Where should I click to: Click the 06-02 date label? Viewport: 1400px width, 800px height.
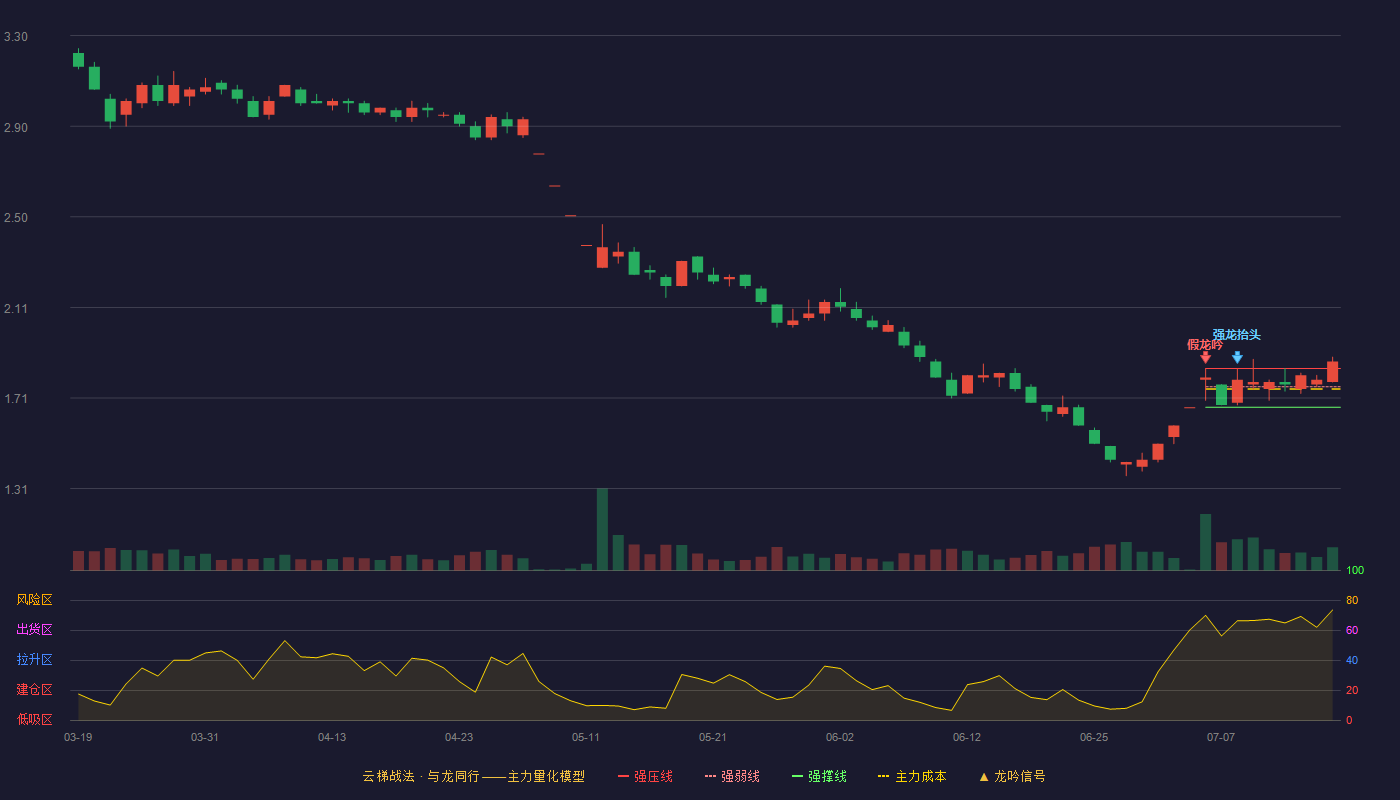840,737
